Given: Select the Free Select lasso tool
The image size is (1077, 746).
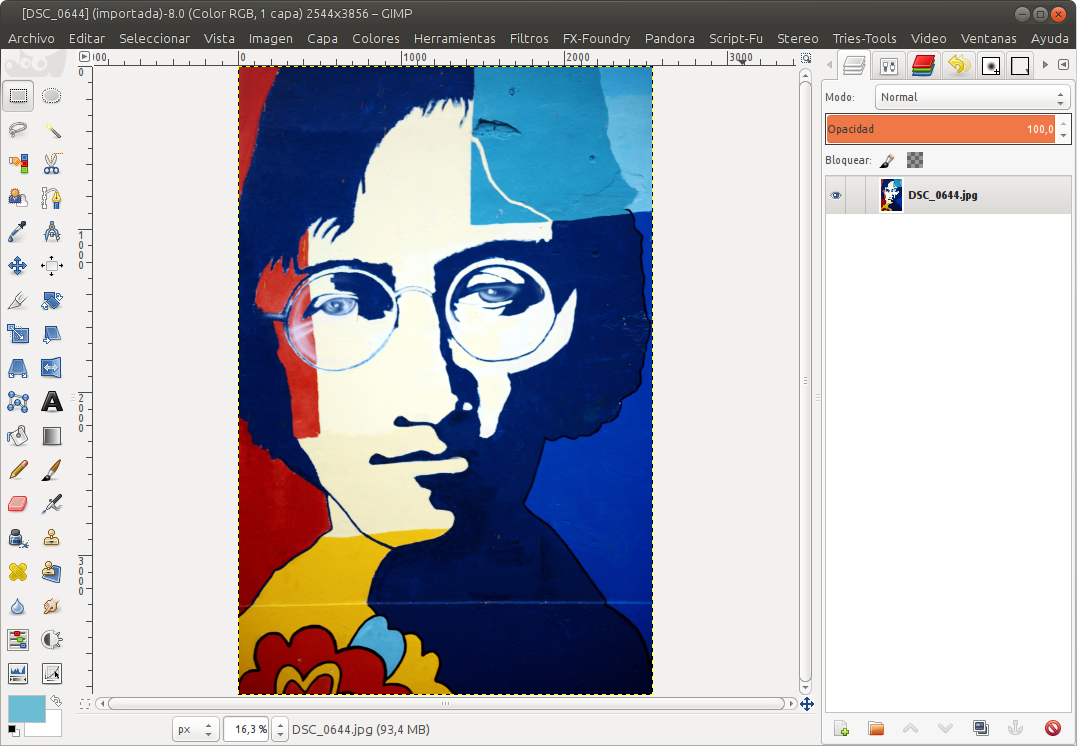Looking at the screenshot, I should [x=18, y=129].
